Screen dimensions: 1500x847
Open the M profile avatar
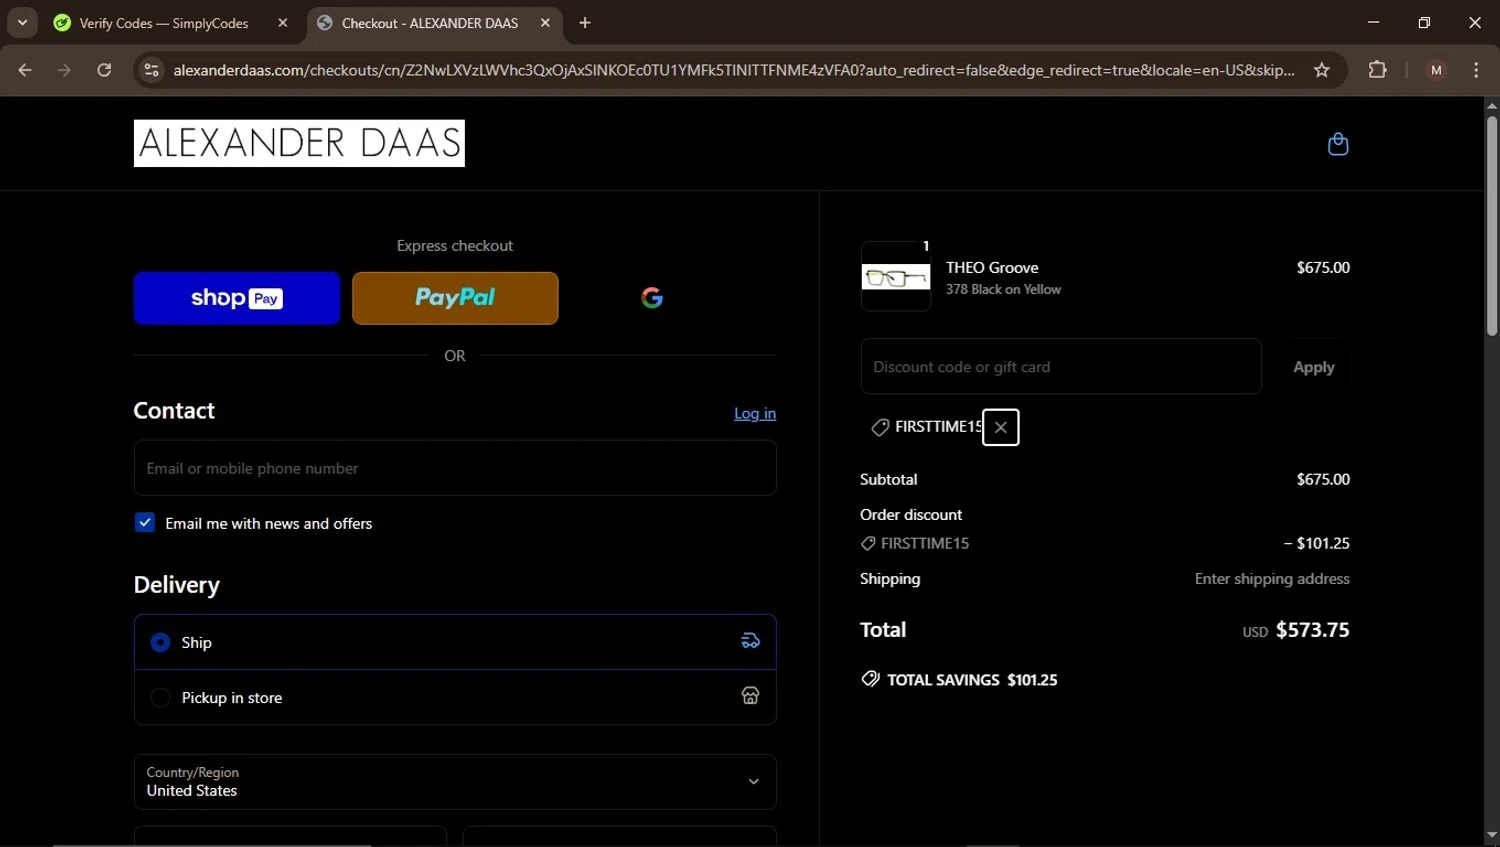pos(1436,70)
